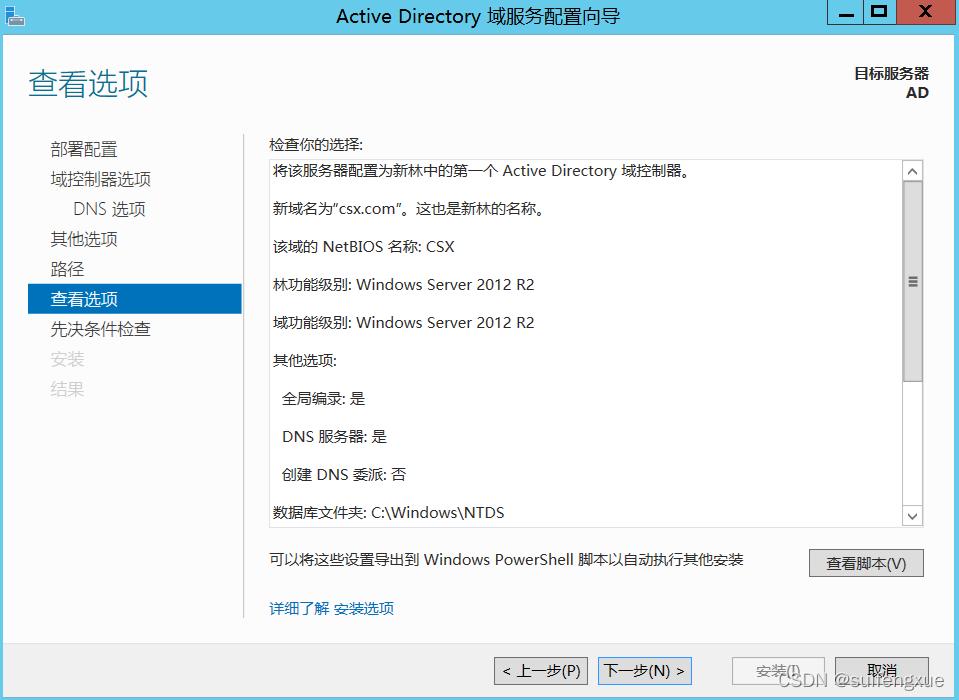The image size is (959, 700).
Task: Click the wizard title bar server icon
Action: pos(14,14)
